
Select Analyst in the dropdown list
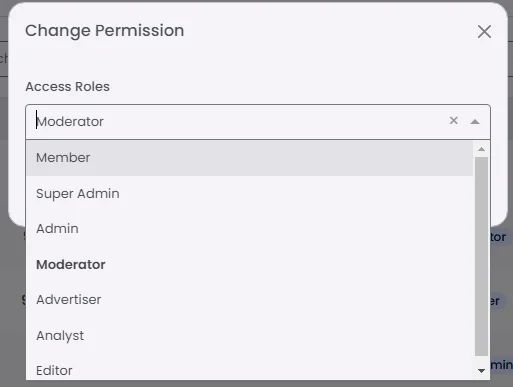249,335
